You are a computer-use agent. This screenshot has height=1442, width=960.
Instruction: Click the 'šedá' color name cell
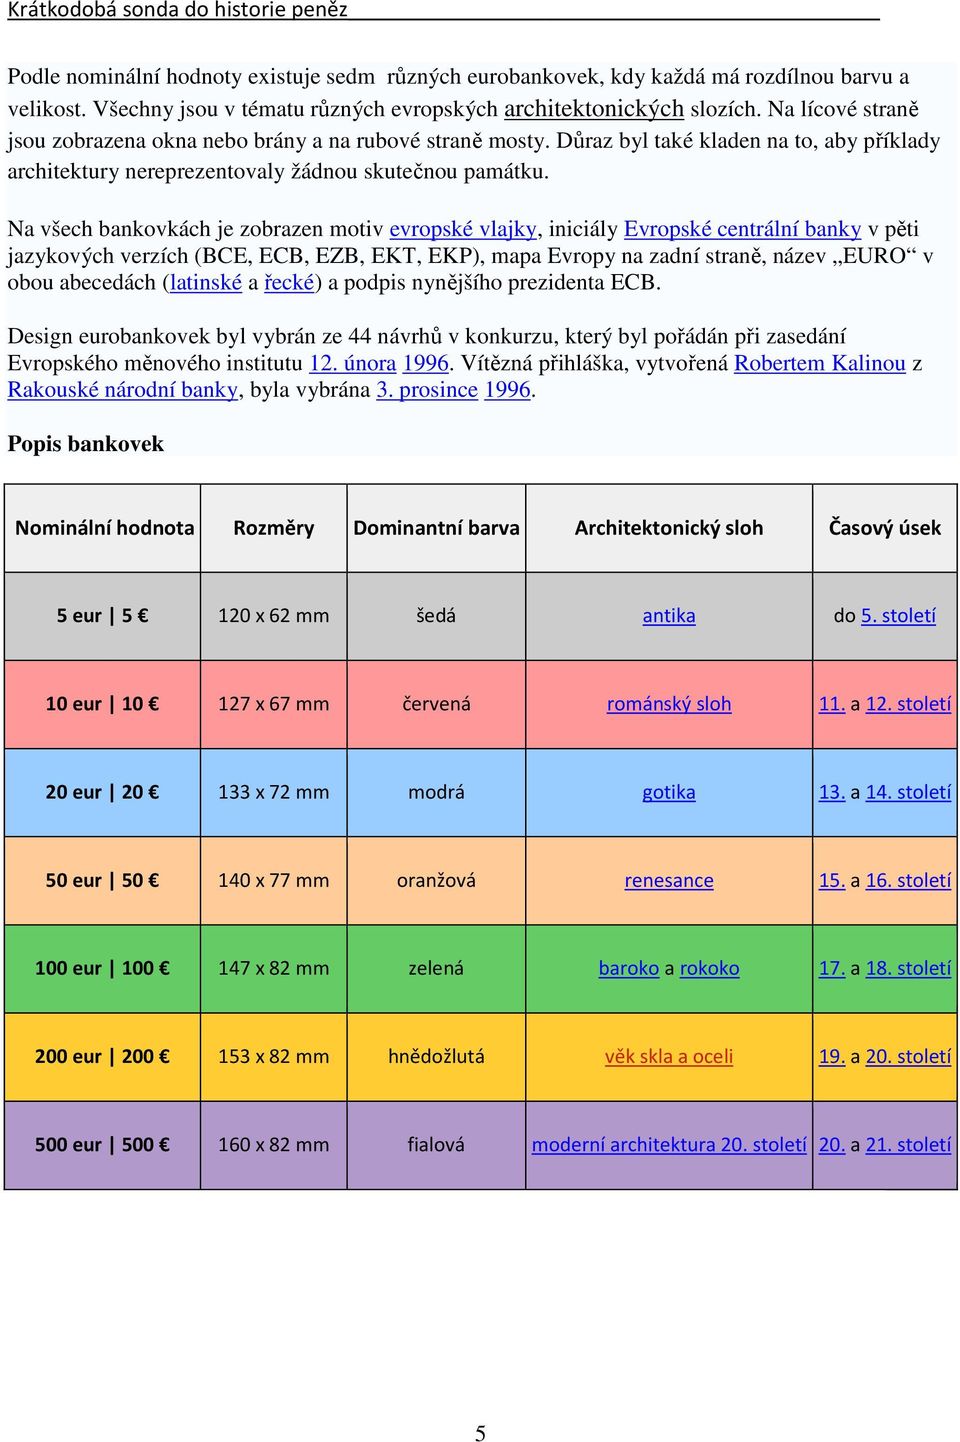coord(436,616)
